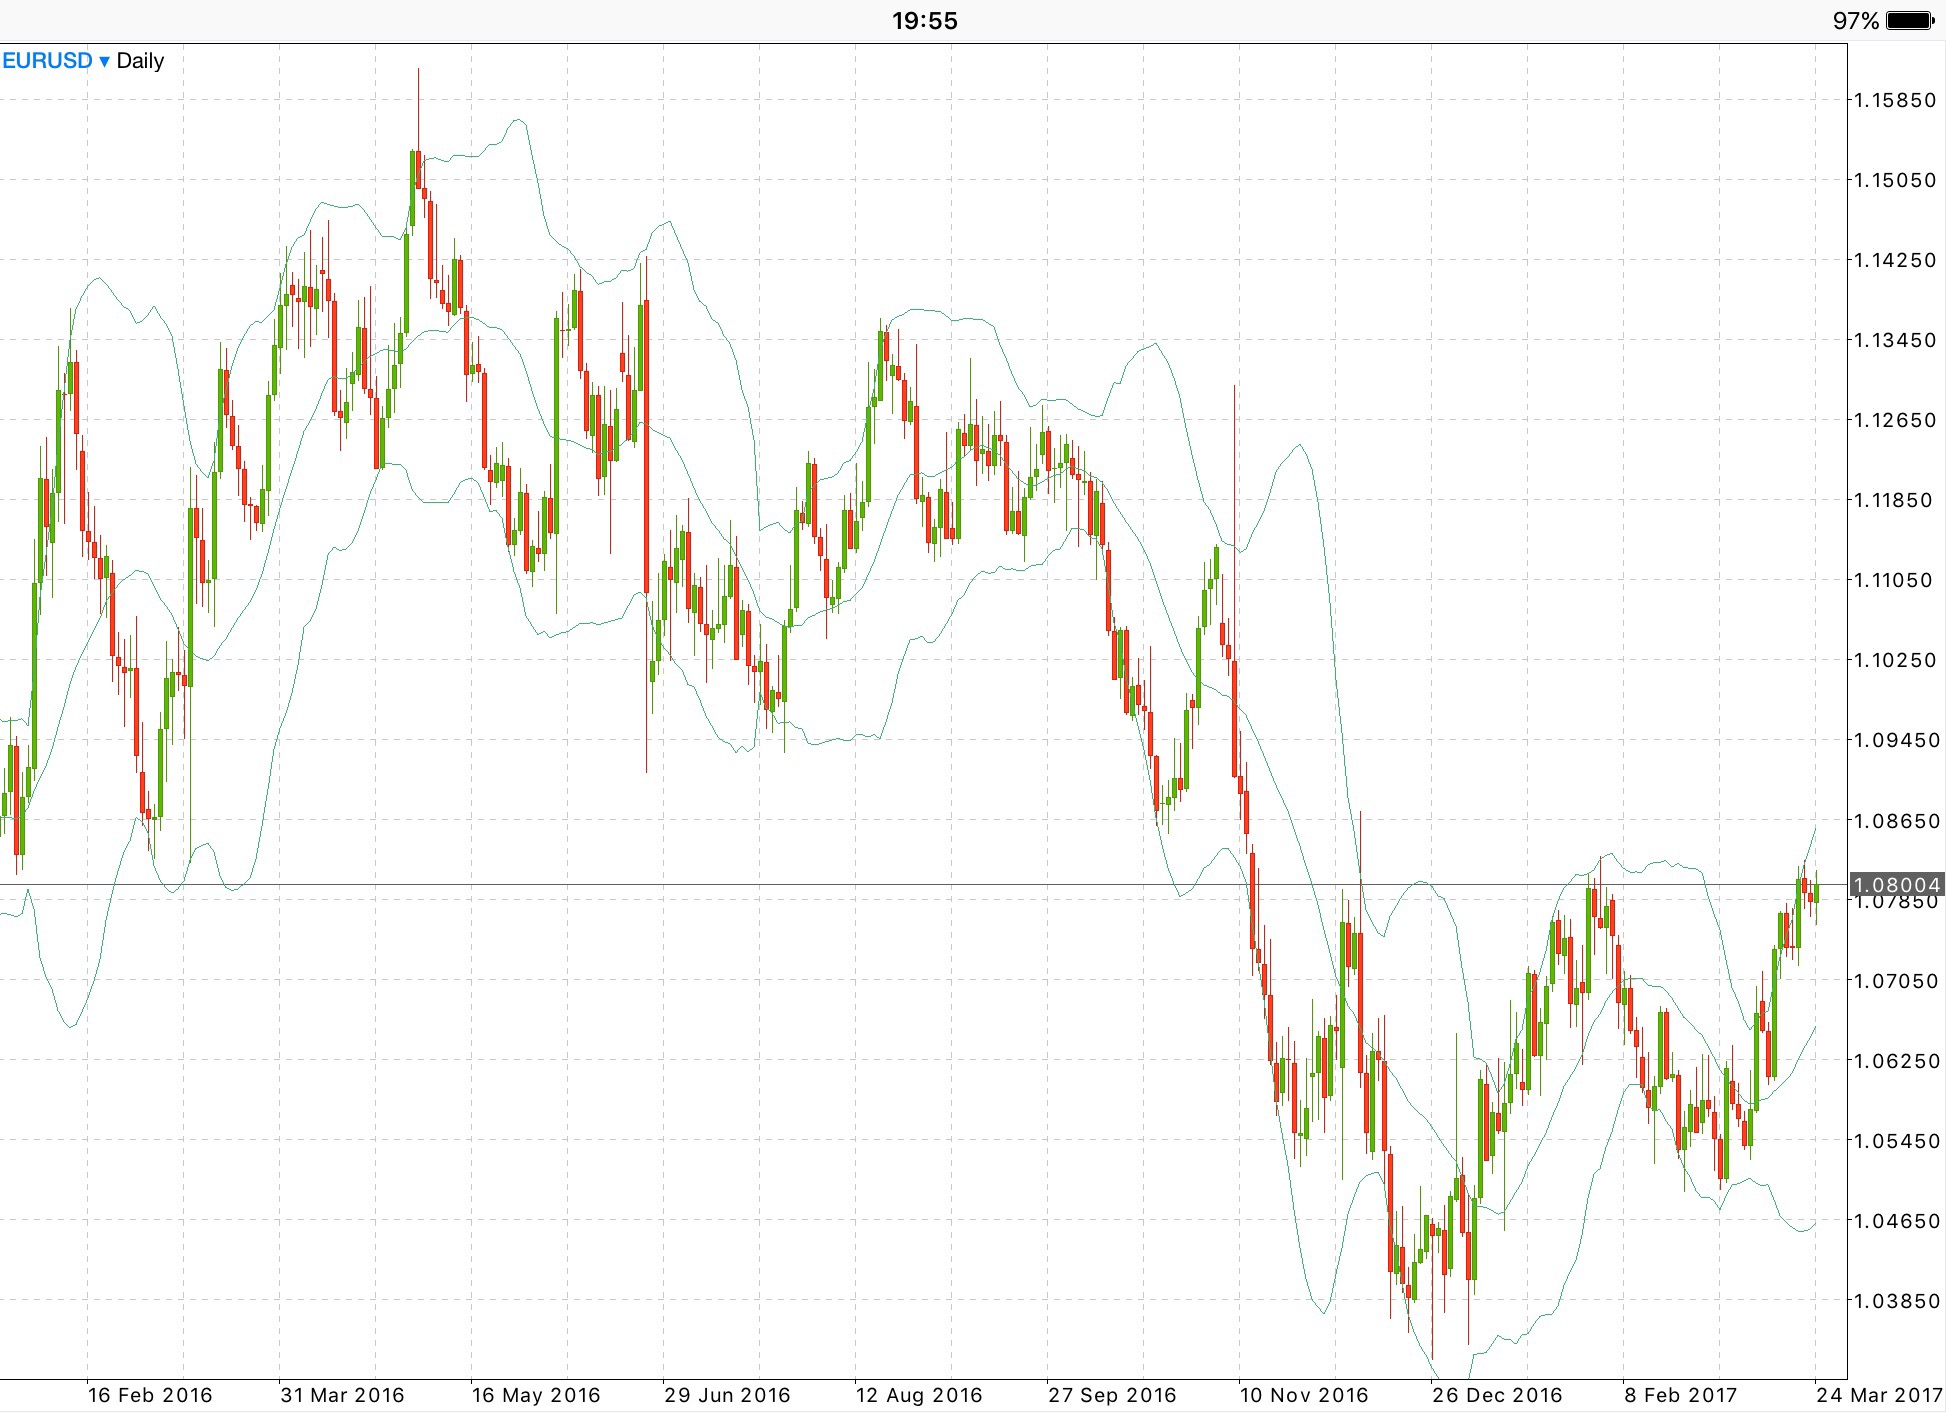Viewport: 1946px width, 1413px height.
Task: Click the 1.15850 price axis label
Action: (1896, 100)
